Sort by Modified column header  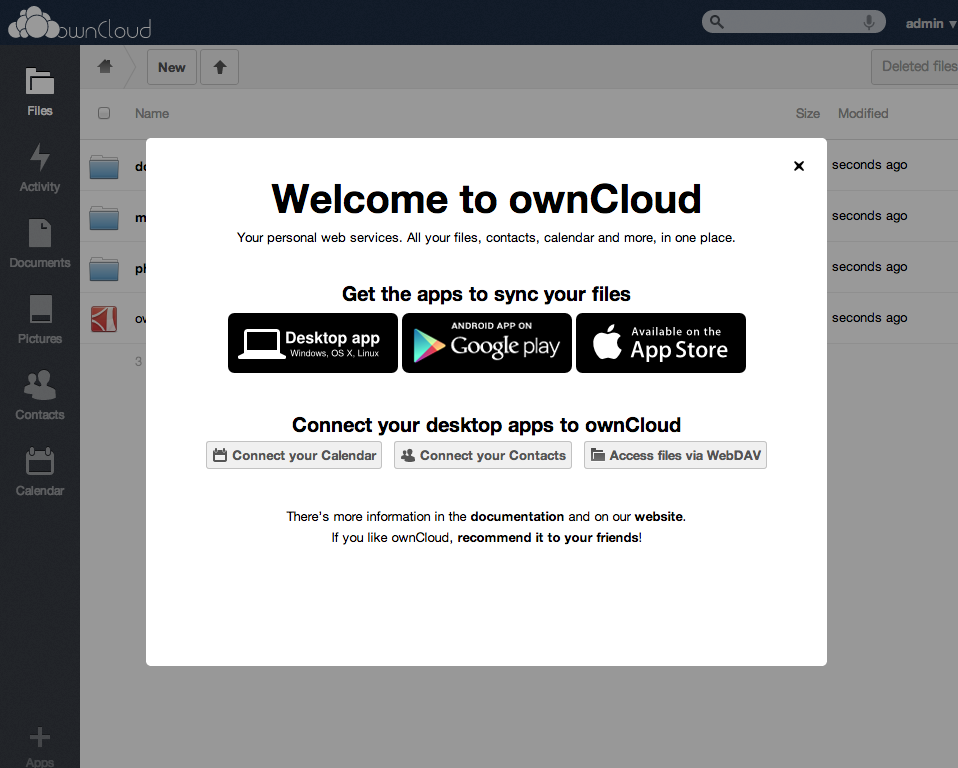click(863, 113)
